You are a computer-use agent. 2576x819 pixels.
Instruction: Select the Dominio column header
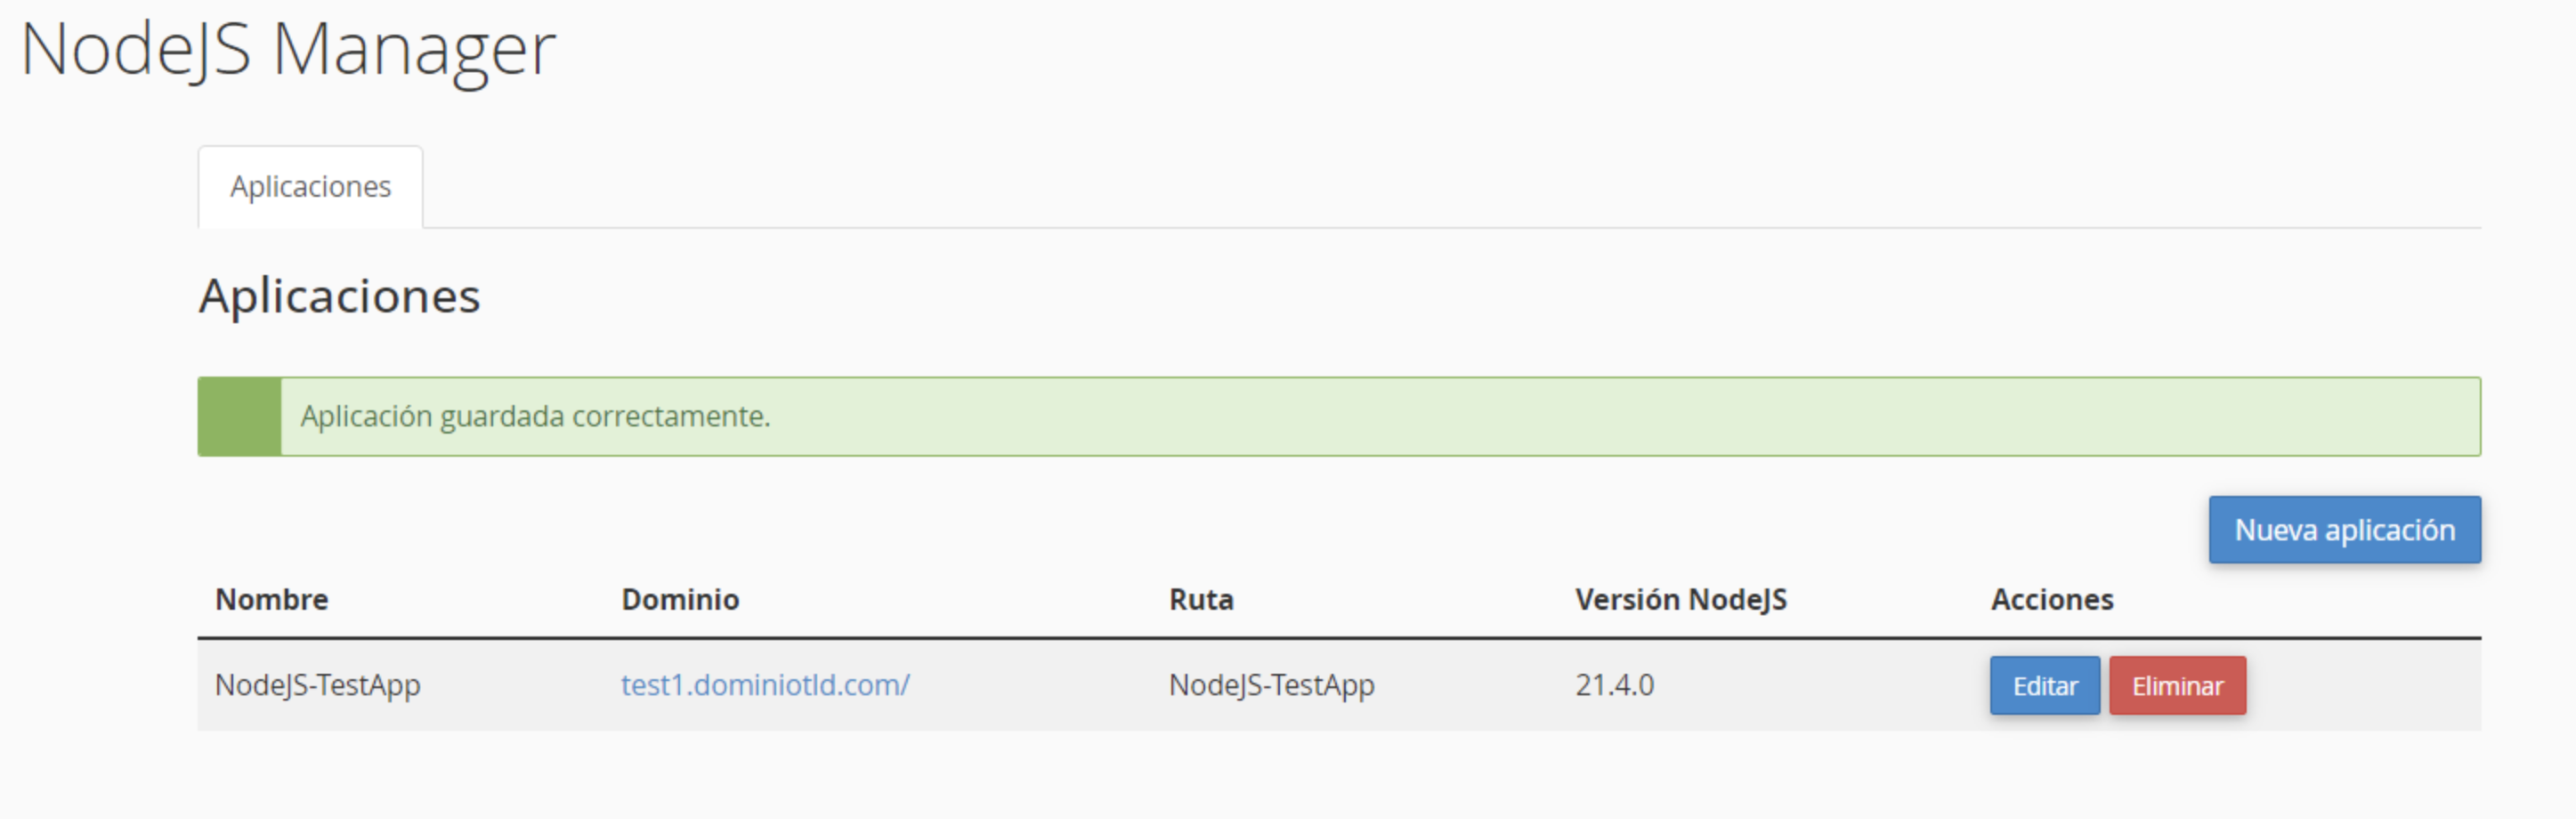(680, 599)
